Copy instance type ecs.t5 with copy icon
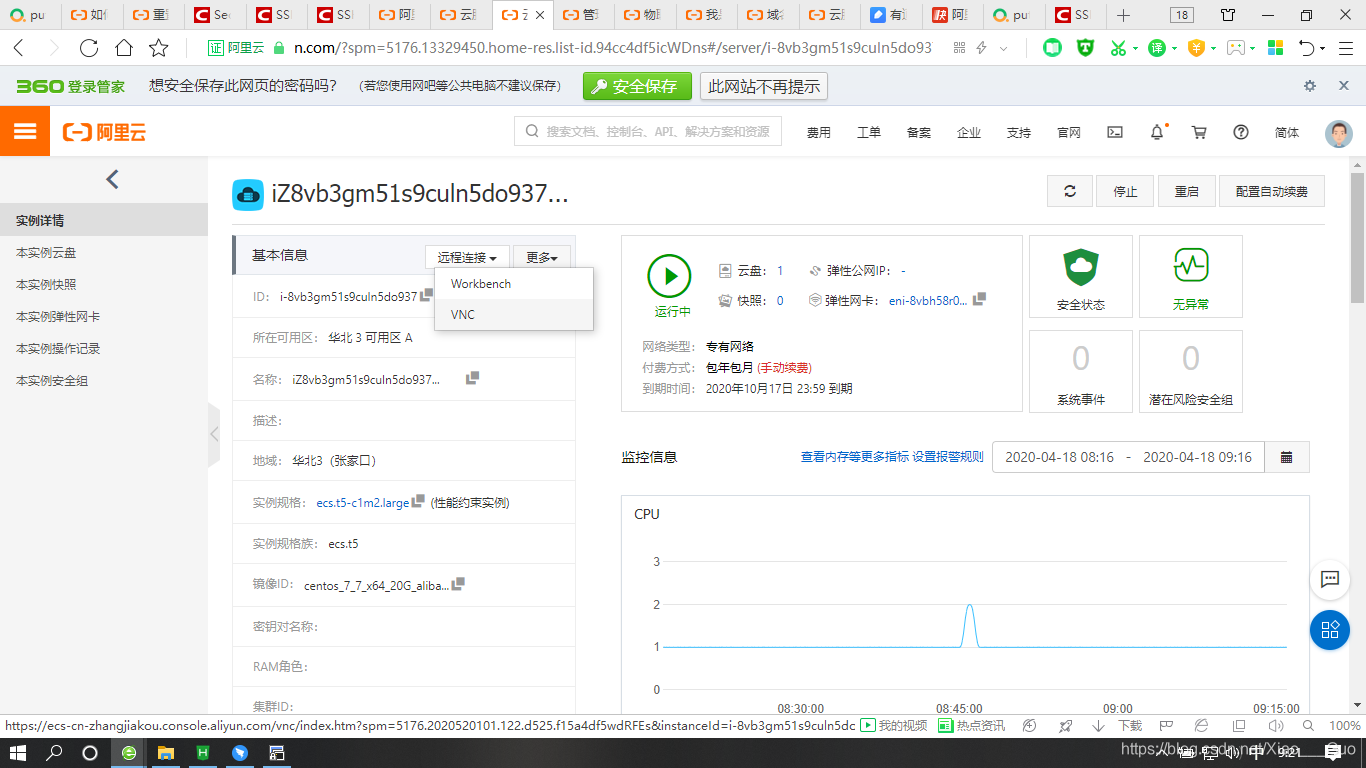The width and height of the screenshot is (1366, 768). point(418,501)
